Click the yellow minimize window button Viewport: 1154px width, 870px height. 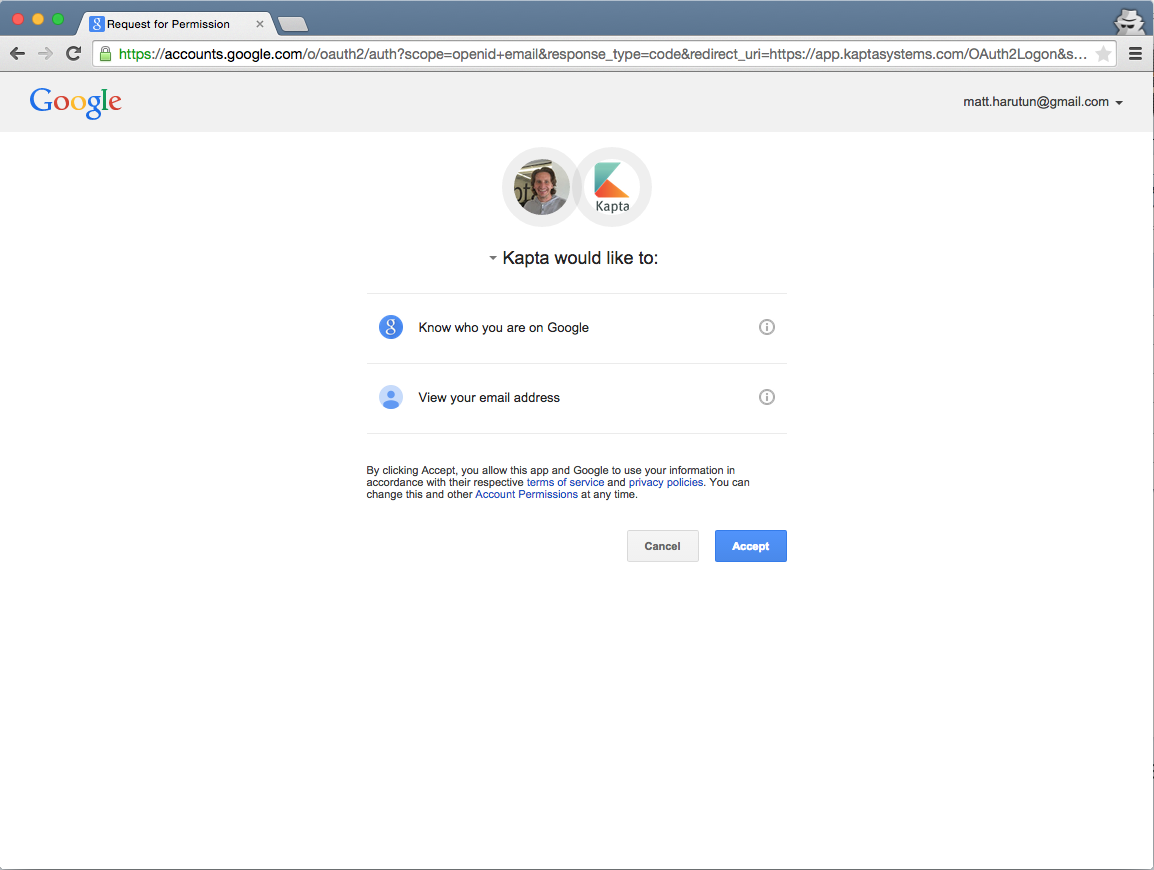coord(38,19)
